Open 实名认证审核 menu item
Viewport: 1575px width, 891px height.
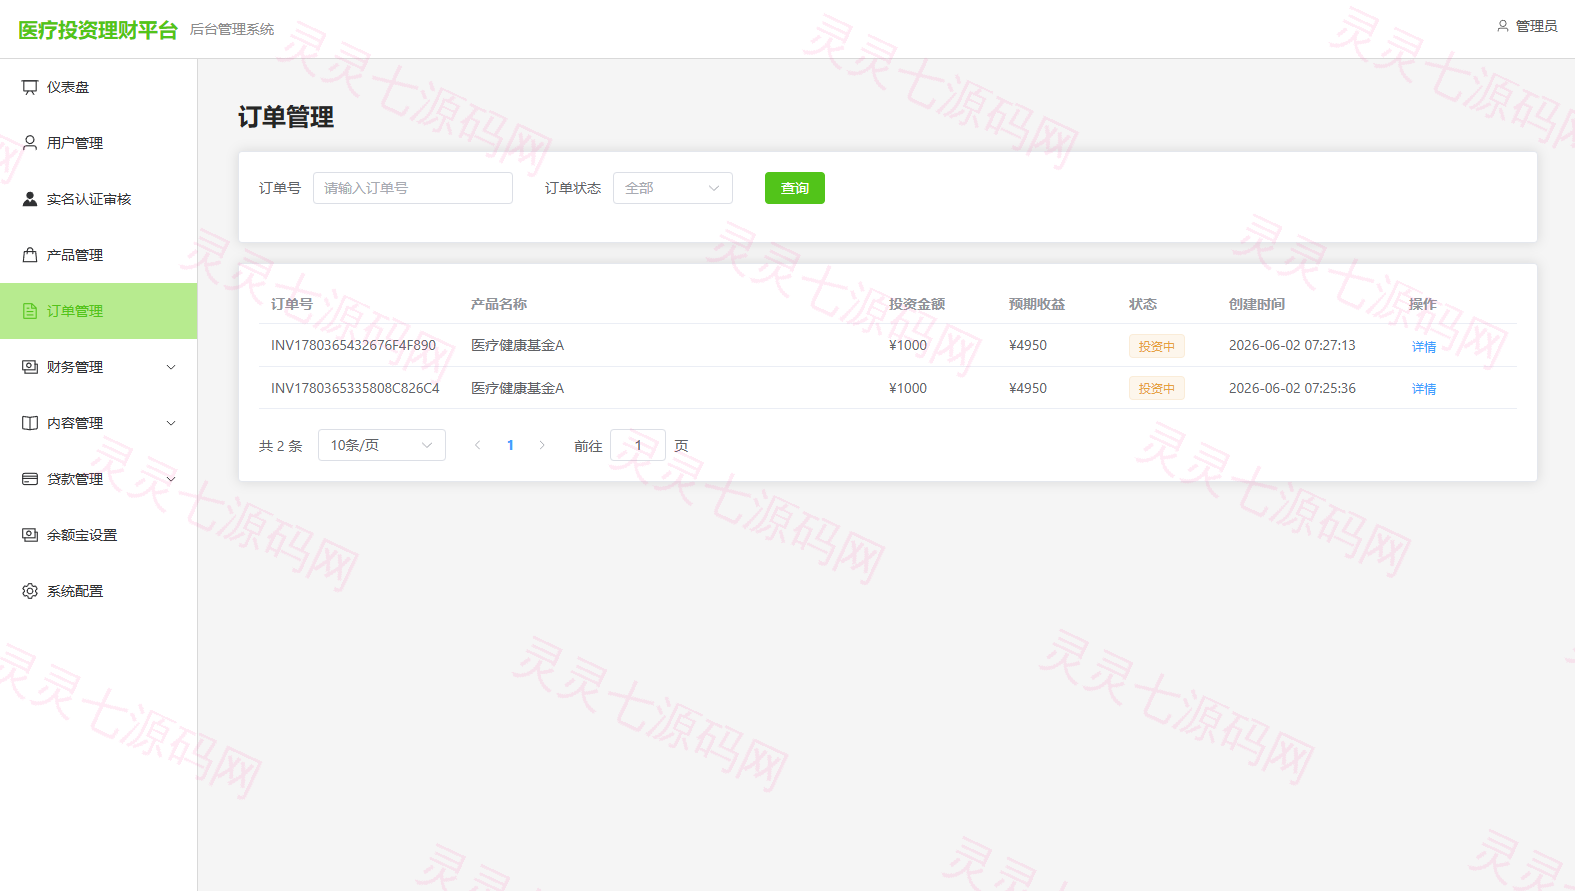tap(98, 199)
